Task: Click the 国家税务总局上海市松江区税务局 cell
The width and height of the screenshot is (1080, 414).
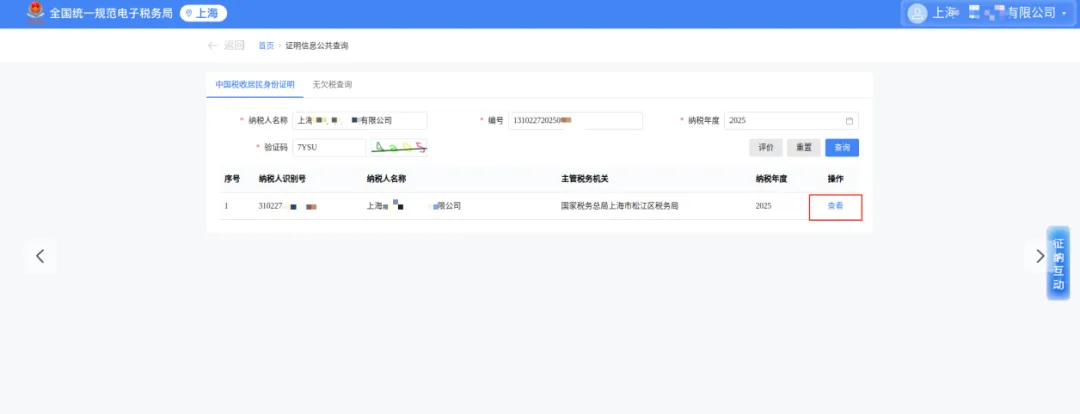Action: pyautogui.click(x=620, y=206)
